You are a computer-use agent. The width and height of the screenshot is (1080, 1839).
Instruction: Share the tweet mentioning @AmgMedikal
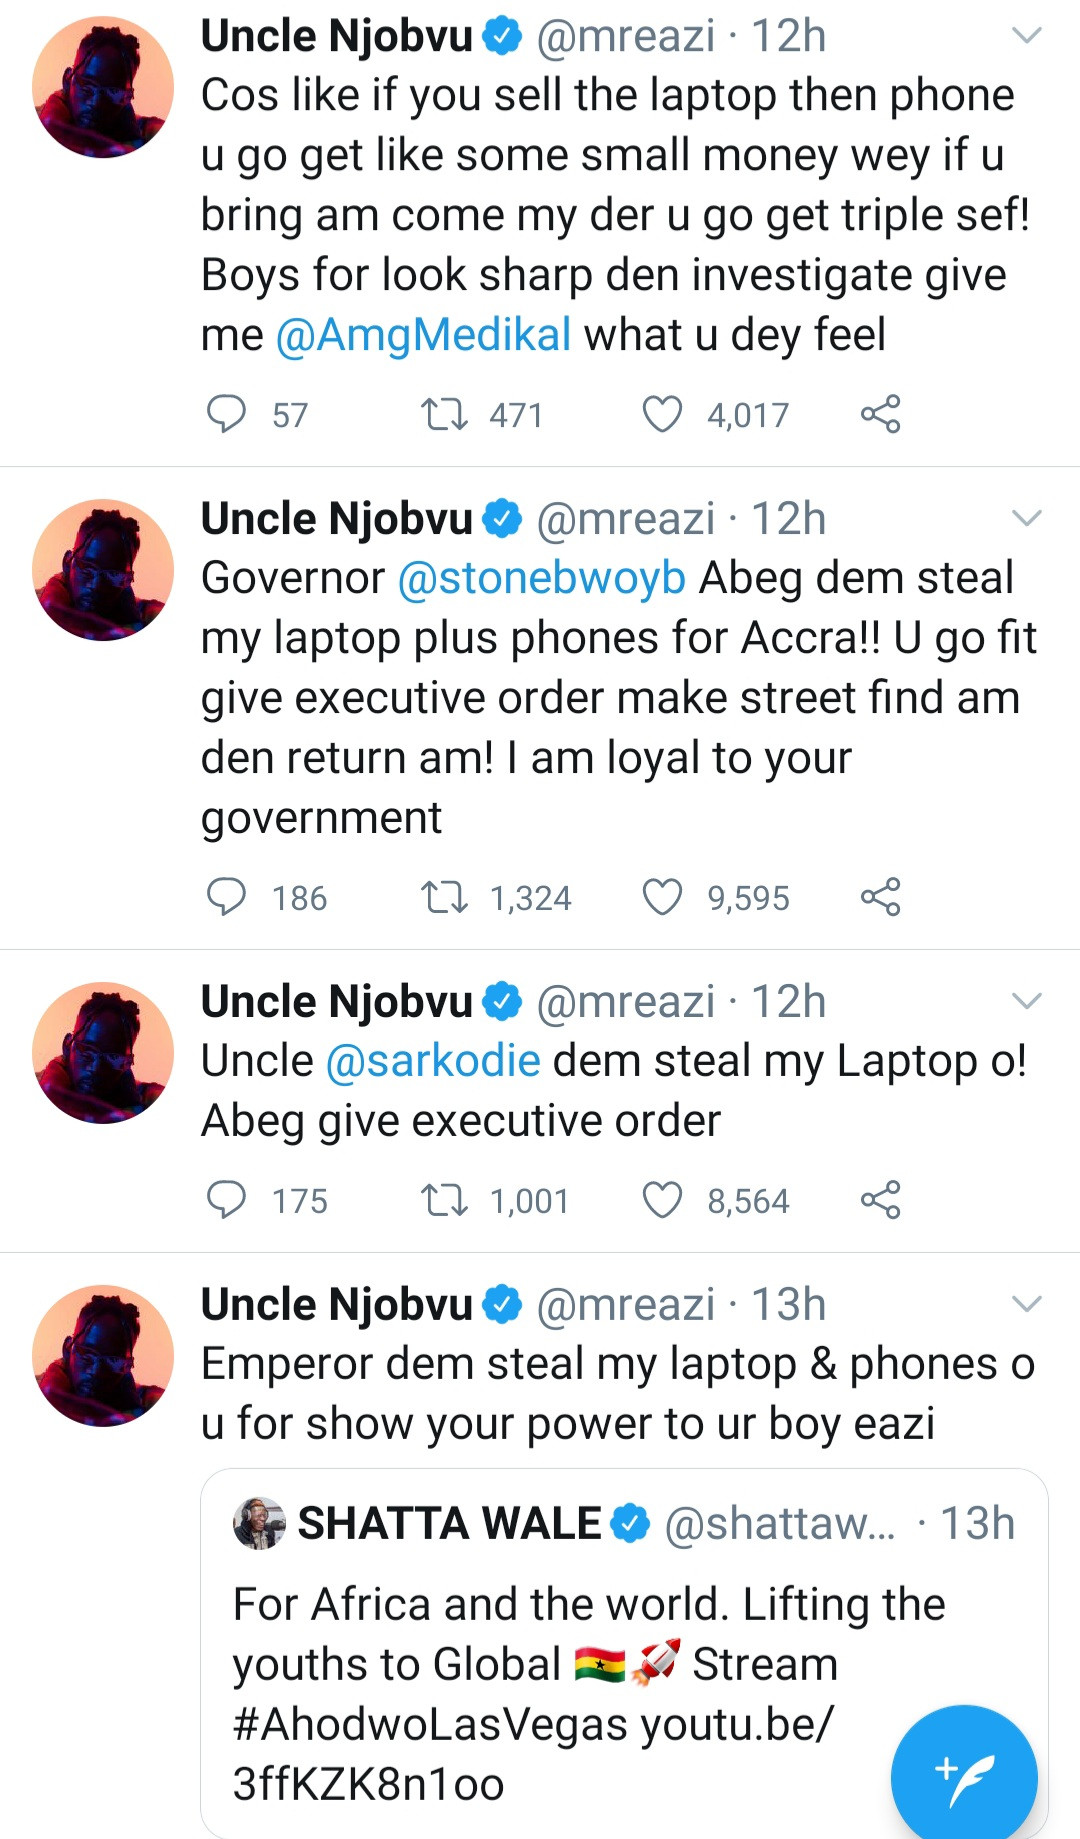[x=880, y=414]
